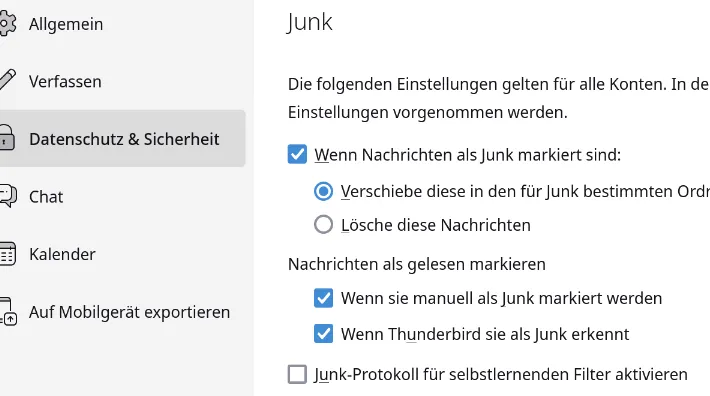Choose Lösche diese Nachrichten radio button

[323, 224]
